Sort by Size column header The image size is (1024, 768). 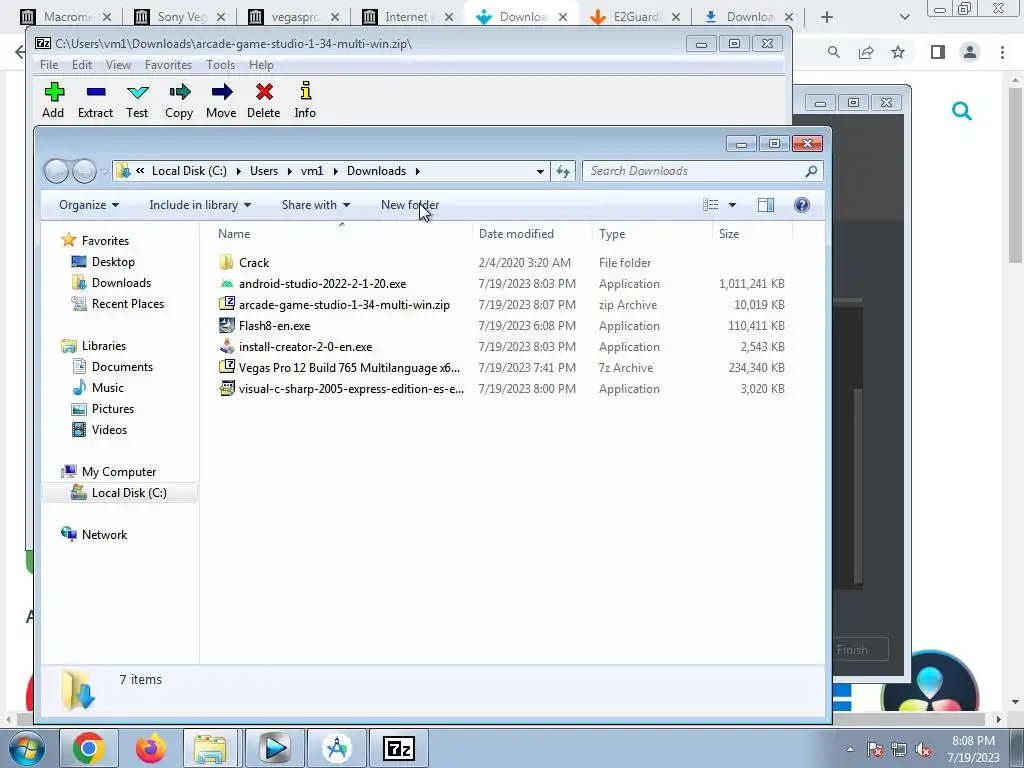click(x=729, y=234)
